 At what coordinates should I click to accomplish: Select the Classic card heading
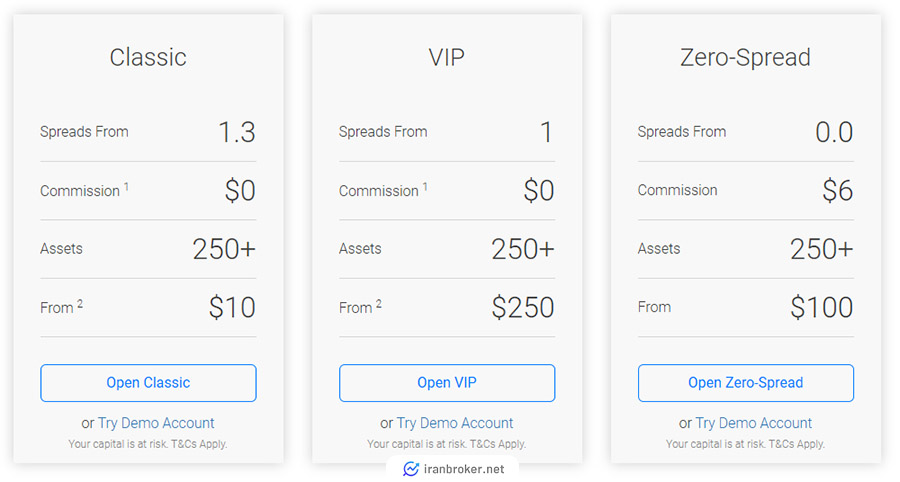148,57
